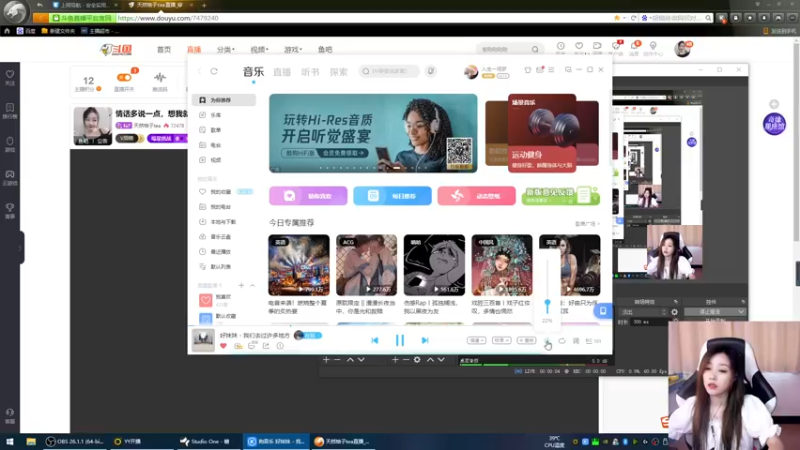Click the blue phone icon at right edge
The width and height of the screenshot is (800, 450).
pos(603,311)
